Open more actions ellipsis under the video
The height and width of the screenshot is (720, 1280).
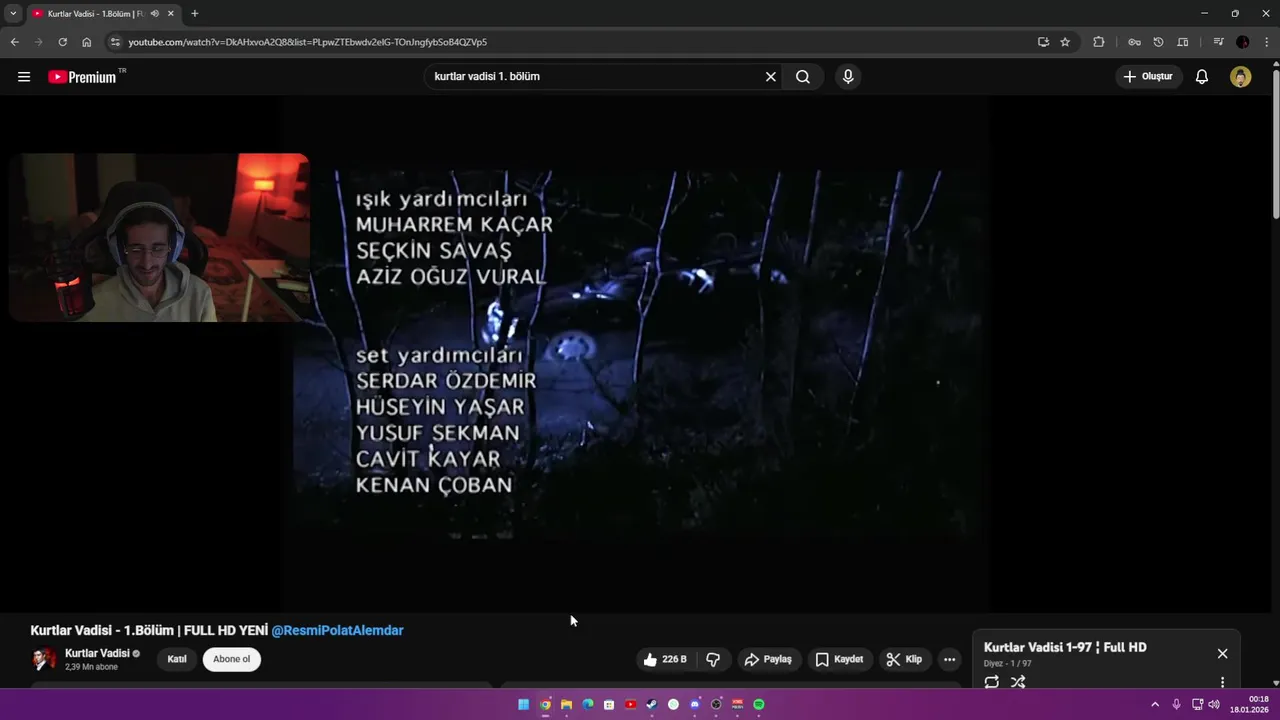(949, 659)
